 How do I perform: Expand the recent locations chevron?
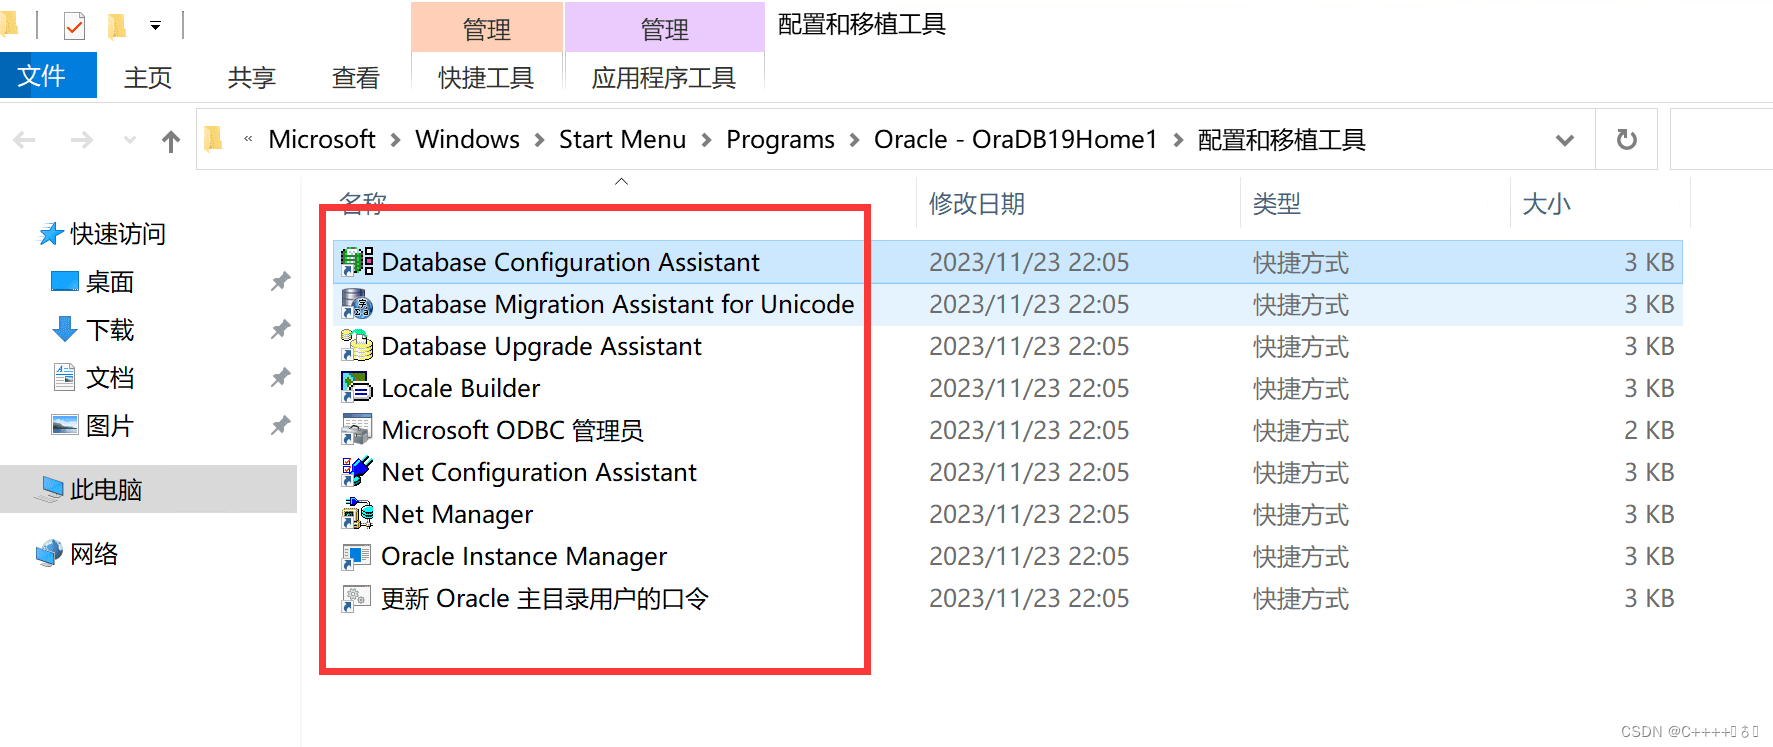point(129,140)
